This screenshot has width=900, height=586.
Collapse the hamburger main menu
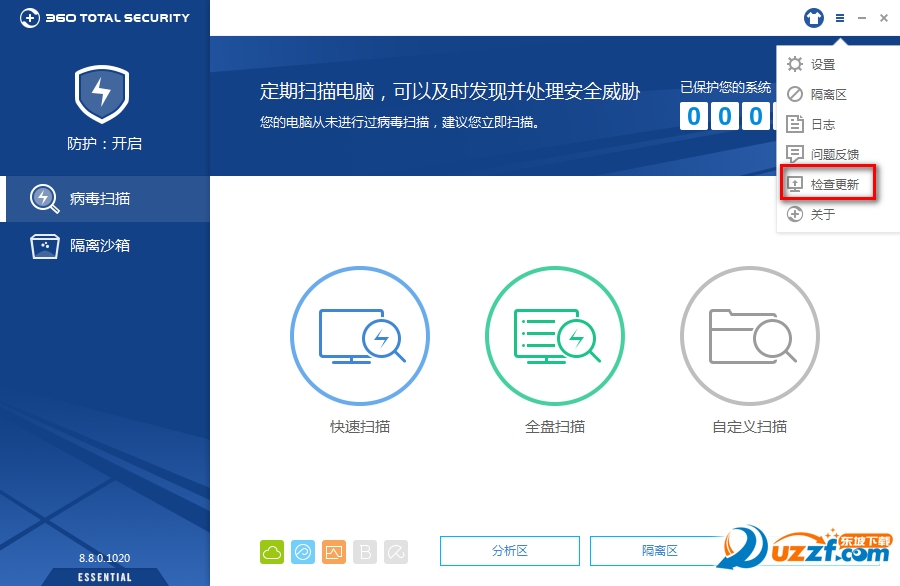click(840, 18)
